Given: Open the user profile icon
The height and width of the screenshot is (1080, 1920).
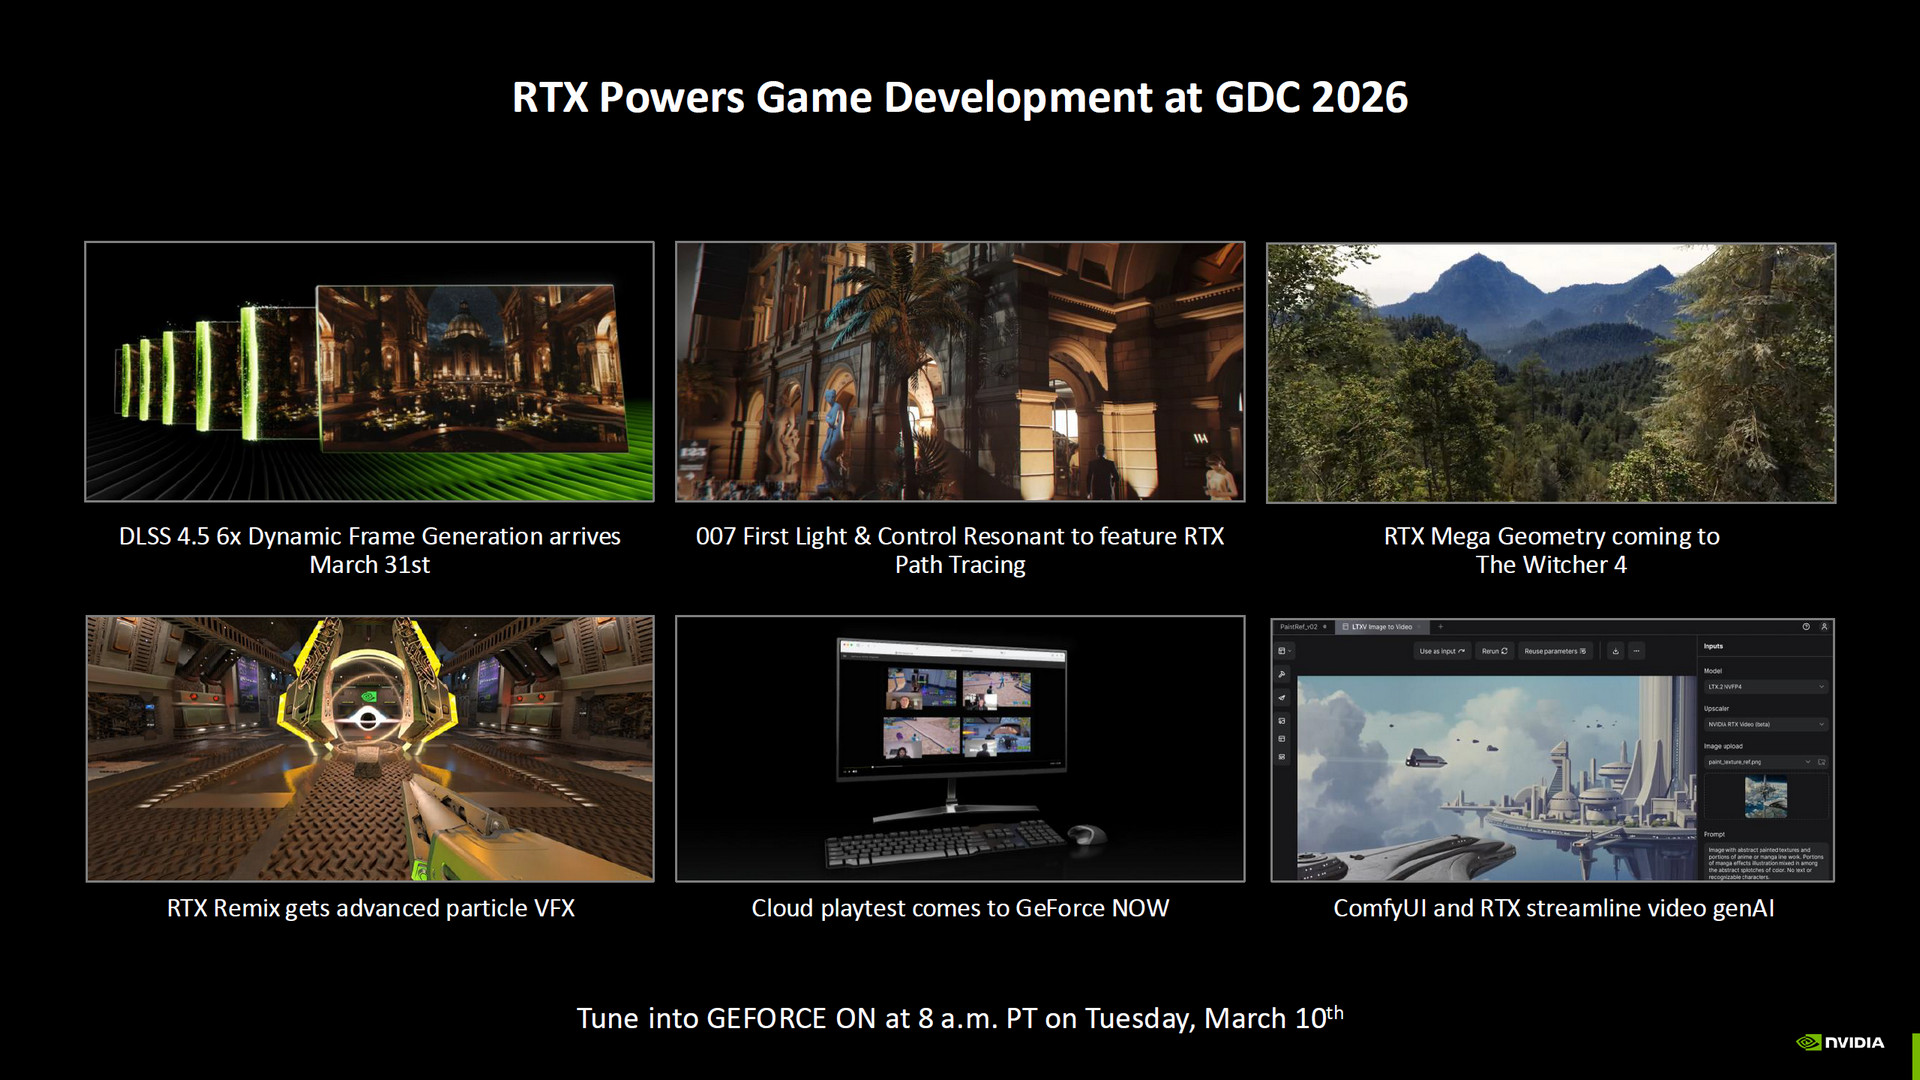Looking at the screenshot, I should click(x=1824, y=627).
